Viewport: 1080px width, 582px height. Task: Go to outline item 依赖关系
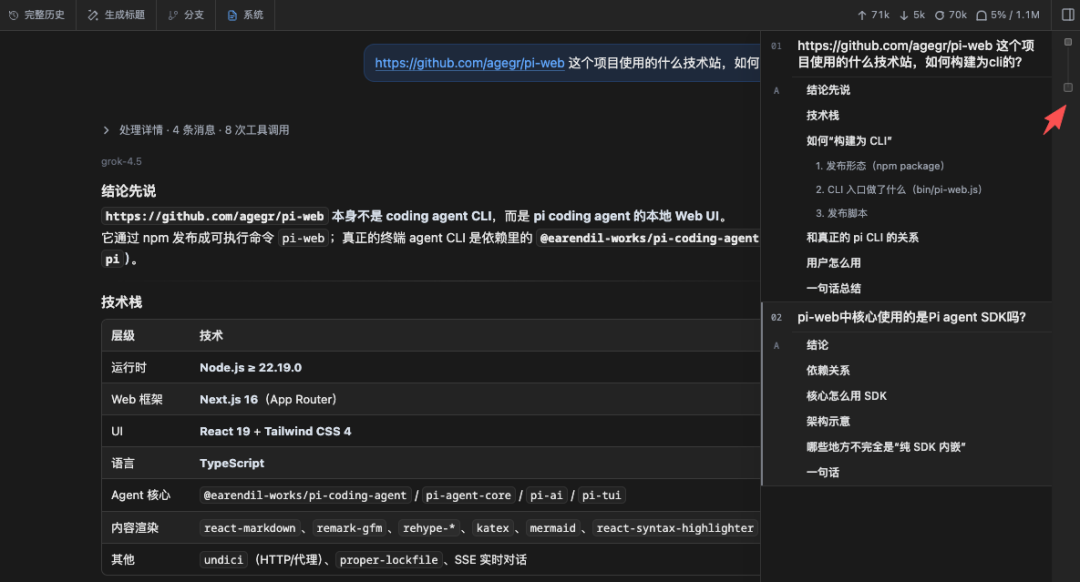(828, 371)
